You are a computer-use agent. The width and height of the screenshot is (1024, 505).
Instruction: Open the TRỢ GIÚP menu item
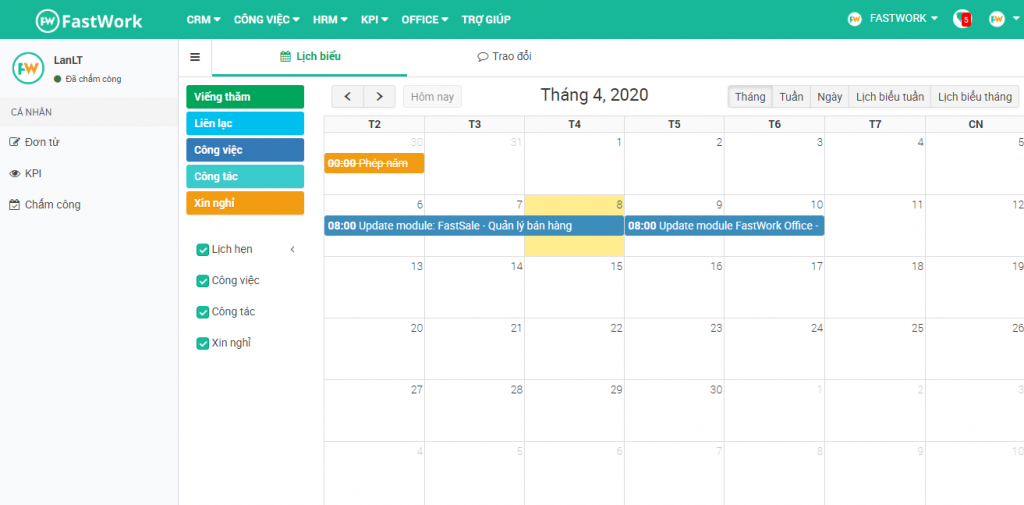(486, 19)
